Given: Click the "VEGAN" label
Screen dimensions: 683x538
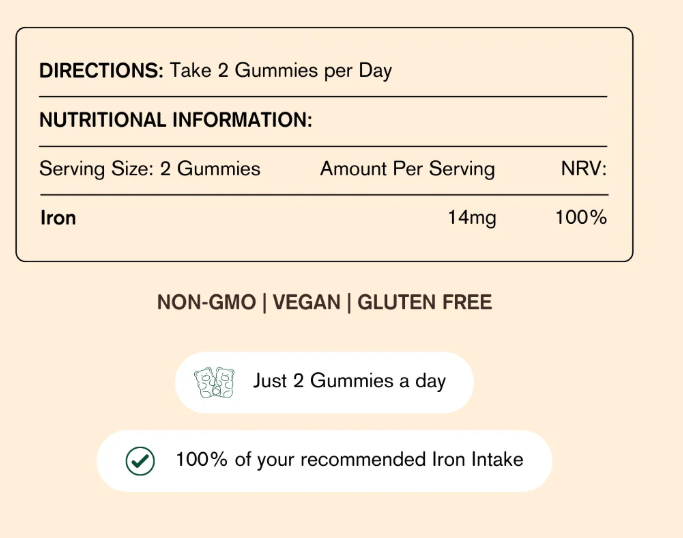Looking at the screenshot, I should pos(305,302).
